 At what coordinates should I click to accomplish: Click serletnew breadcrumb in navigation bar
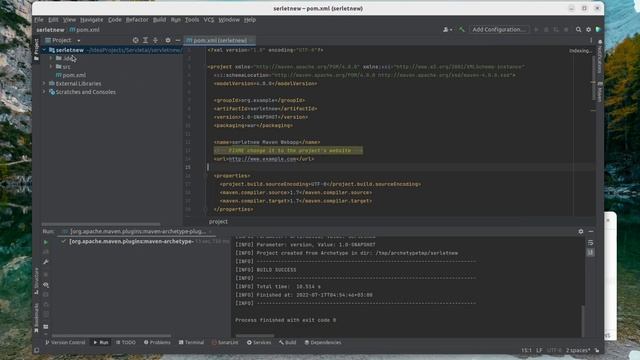[x=50, y=30]
